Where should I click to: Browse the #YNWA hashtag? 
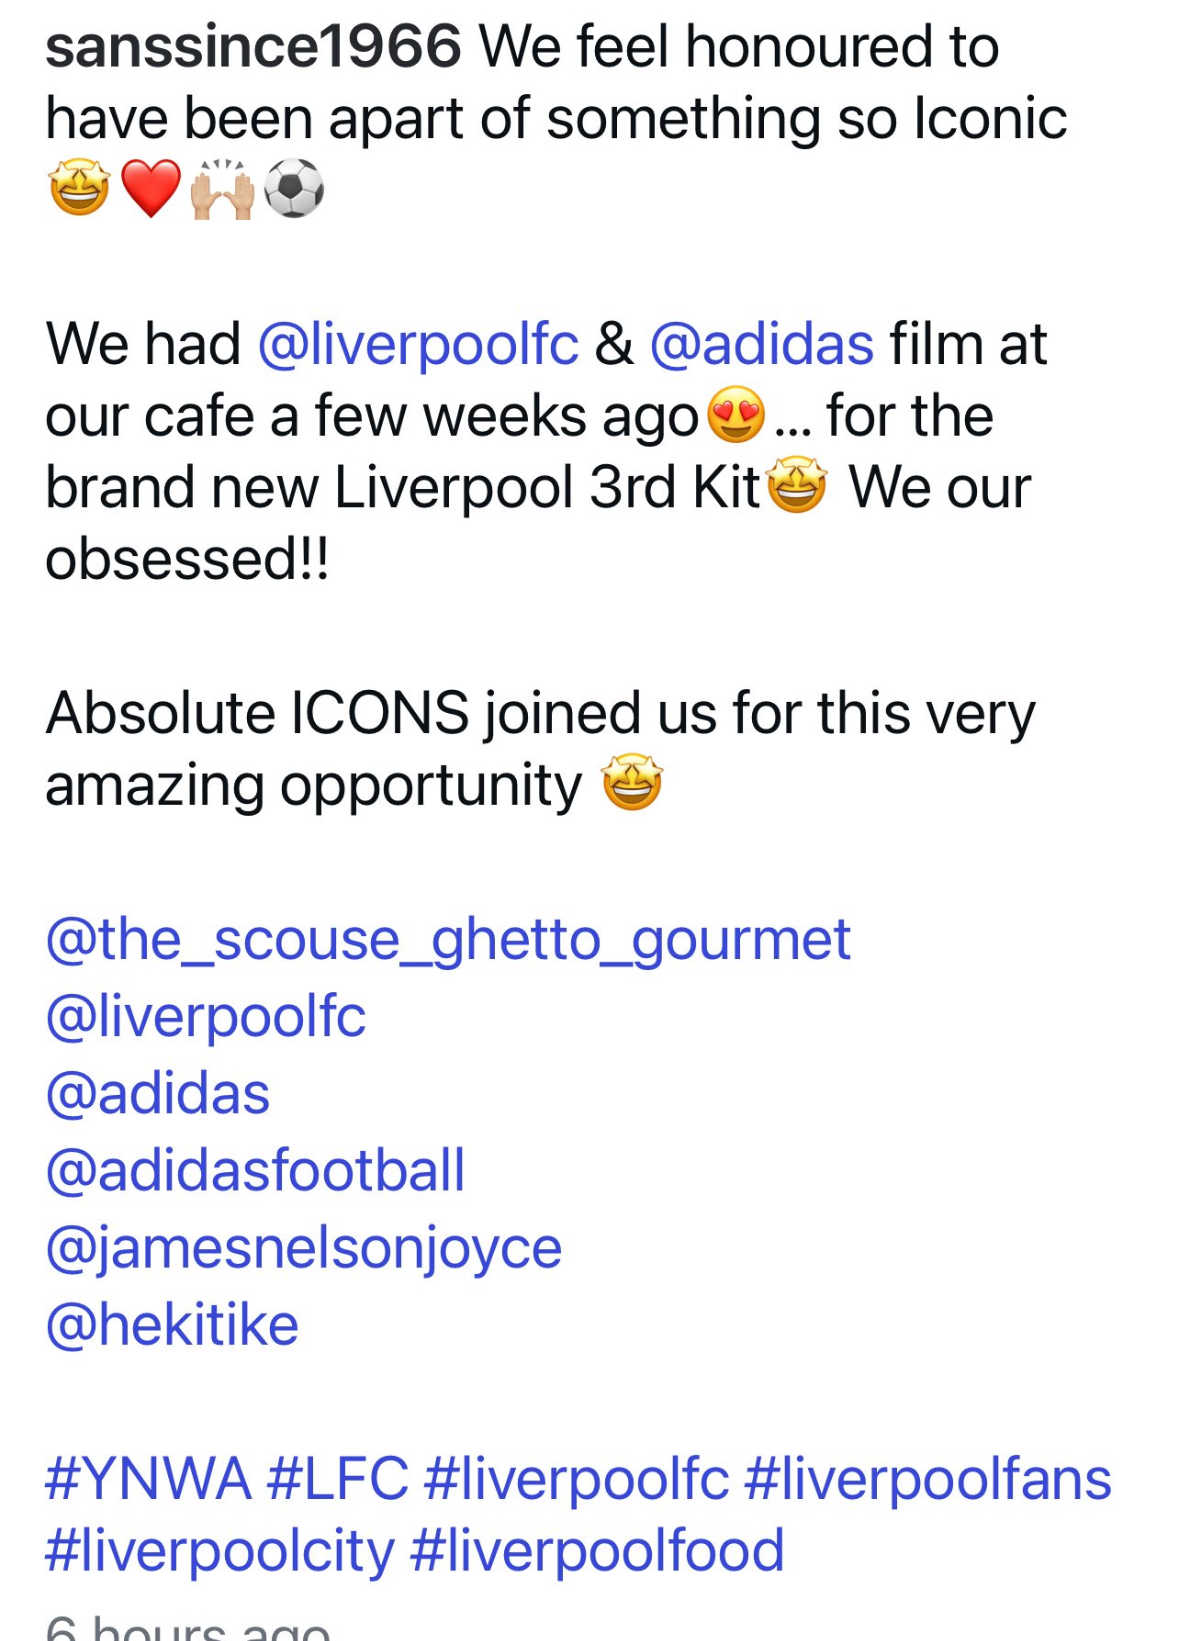click(148, 1480)
